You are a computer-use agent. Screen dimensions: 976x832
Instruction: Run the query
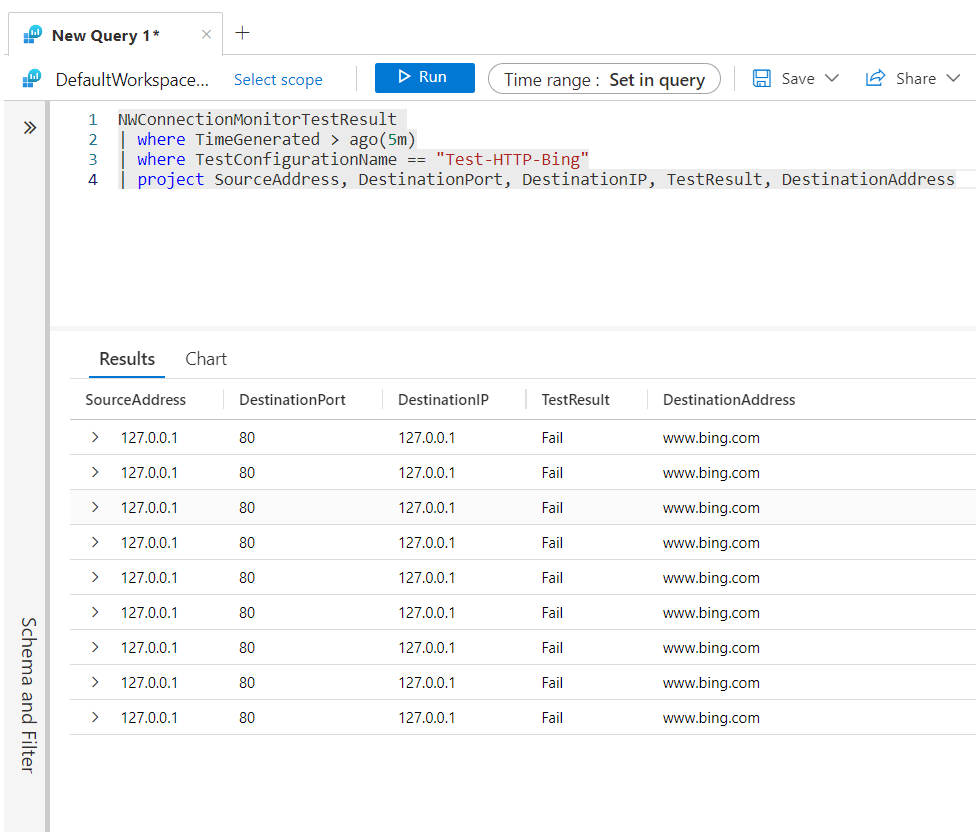point(425,78)
